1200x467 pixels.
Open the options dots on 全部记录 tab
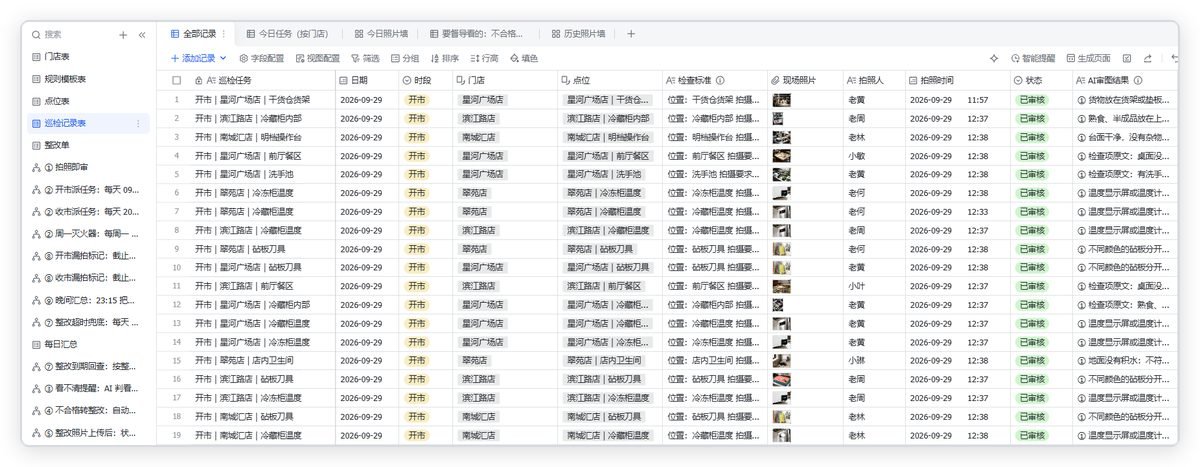tap(224, 33)
